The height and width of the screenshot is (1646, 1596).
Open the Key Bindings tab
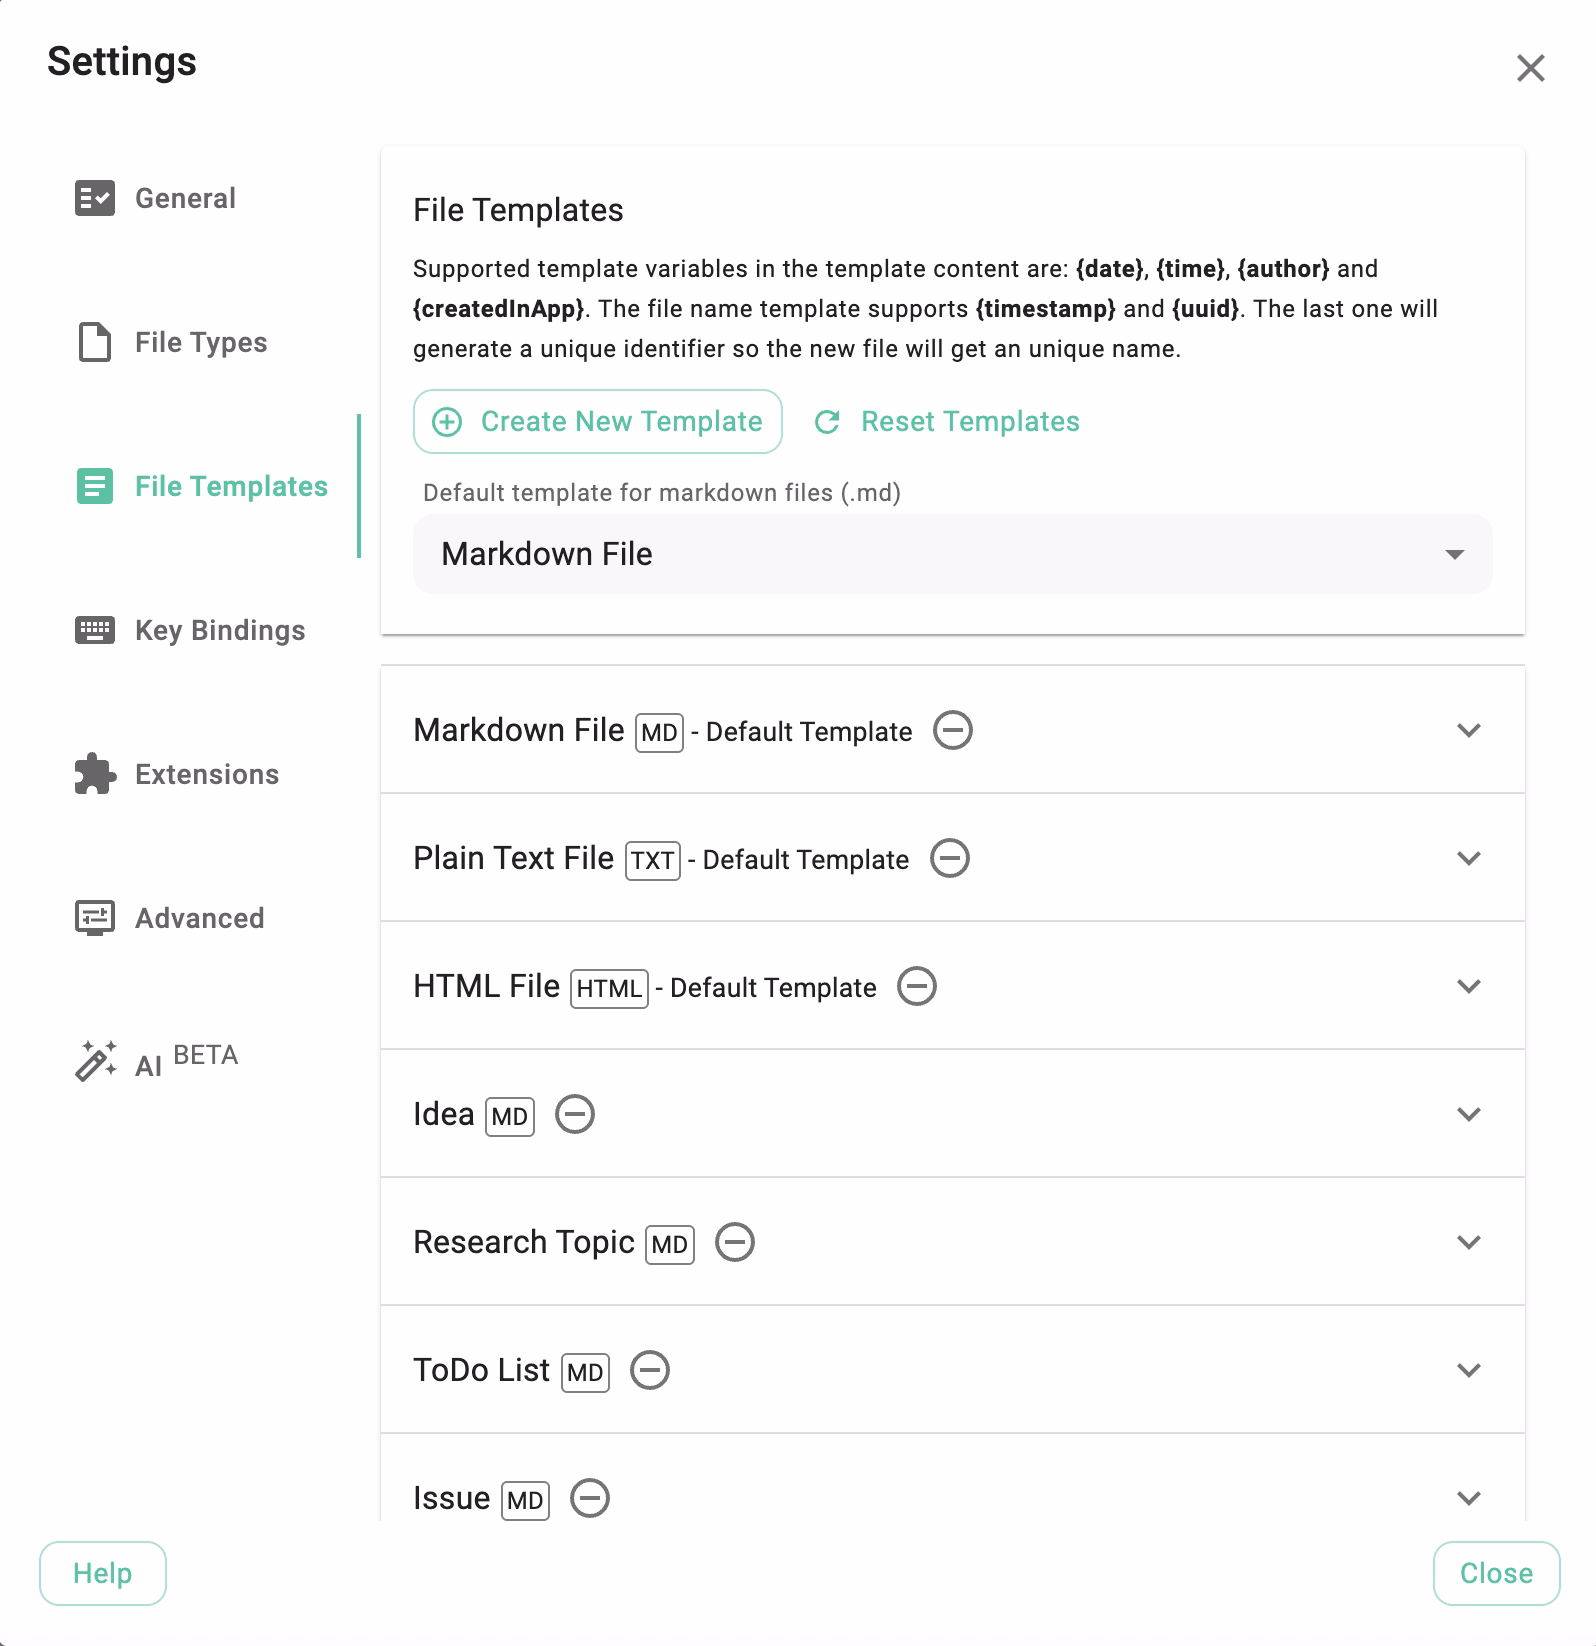[x=219, y=630]
